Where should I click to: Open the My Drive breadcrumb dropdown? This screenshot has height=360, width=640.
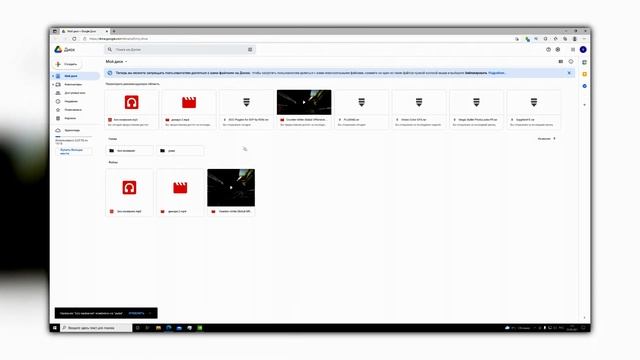[x=117, y=62]
